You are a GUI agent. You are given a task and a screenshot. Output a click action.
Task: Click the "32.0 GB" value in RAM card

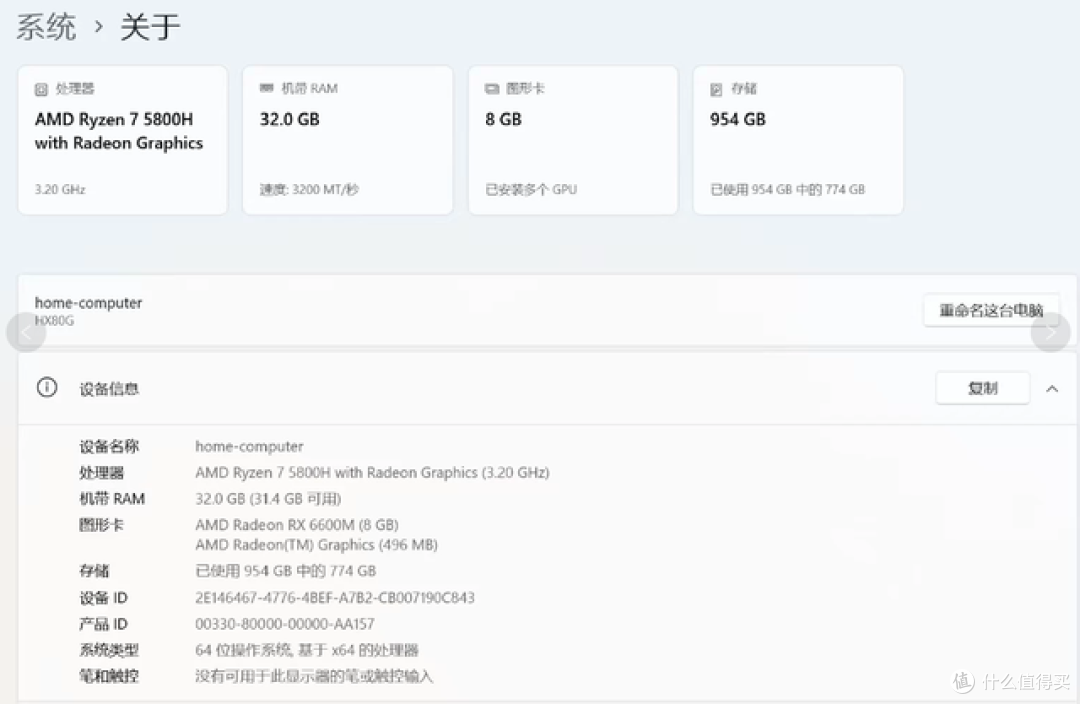(x=289, y=119)
